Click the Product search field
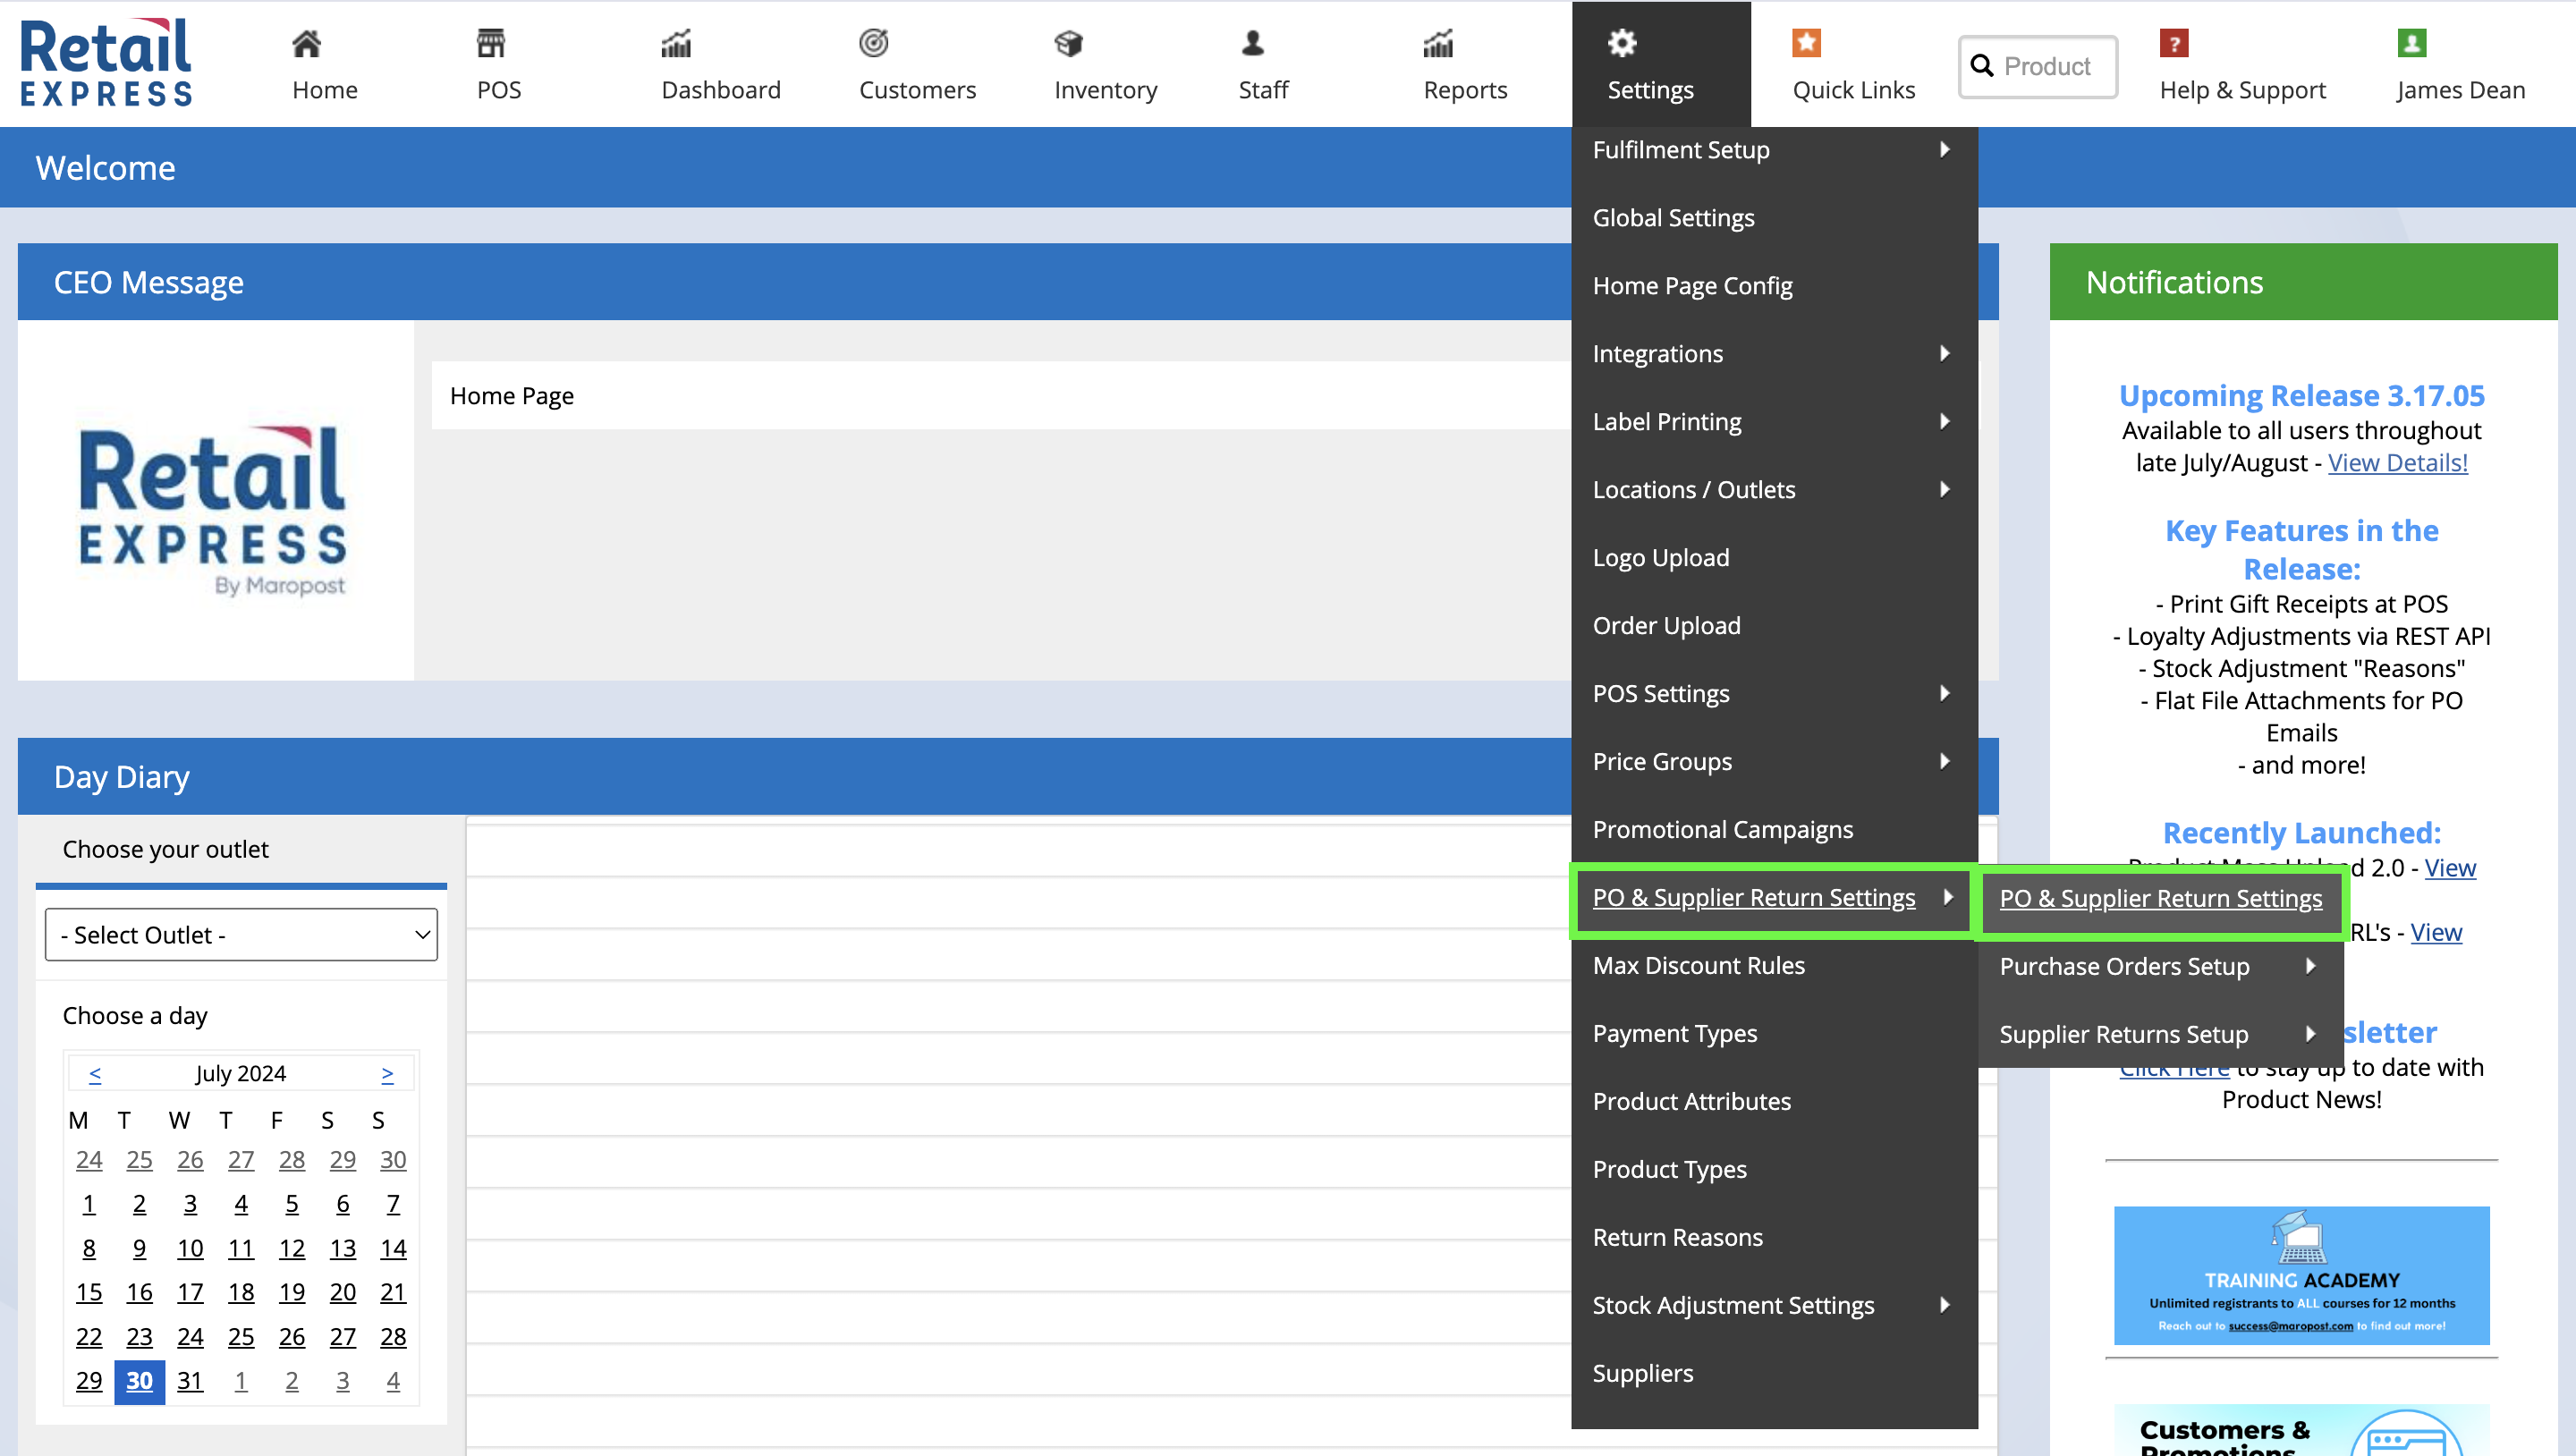Image resolution: width=2576 pixels, height=1456 pixels. (x=2038, y=66)
